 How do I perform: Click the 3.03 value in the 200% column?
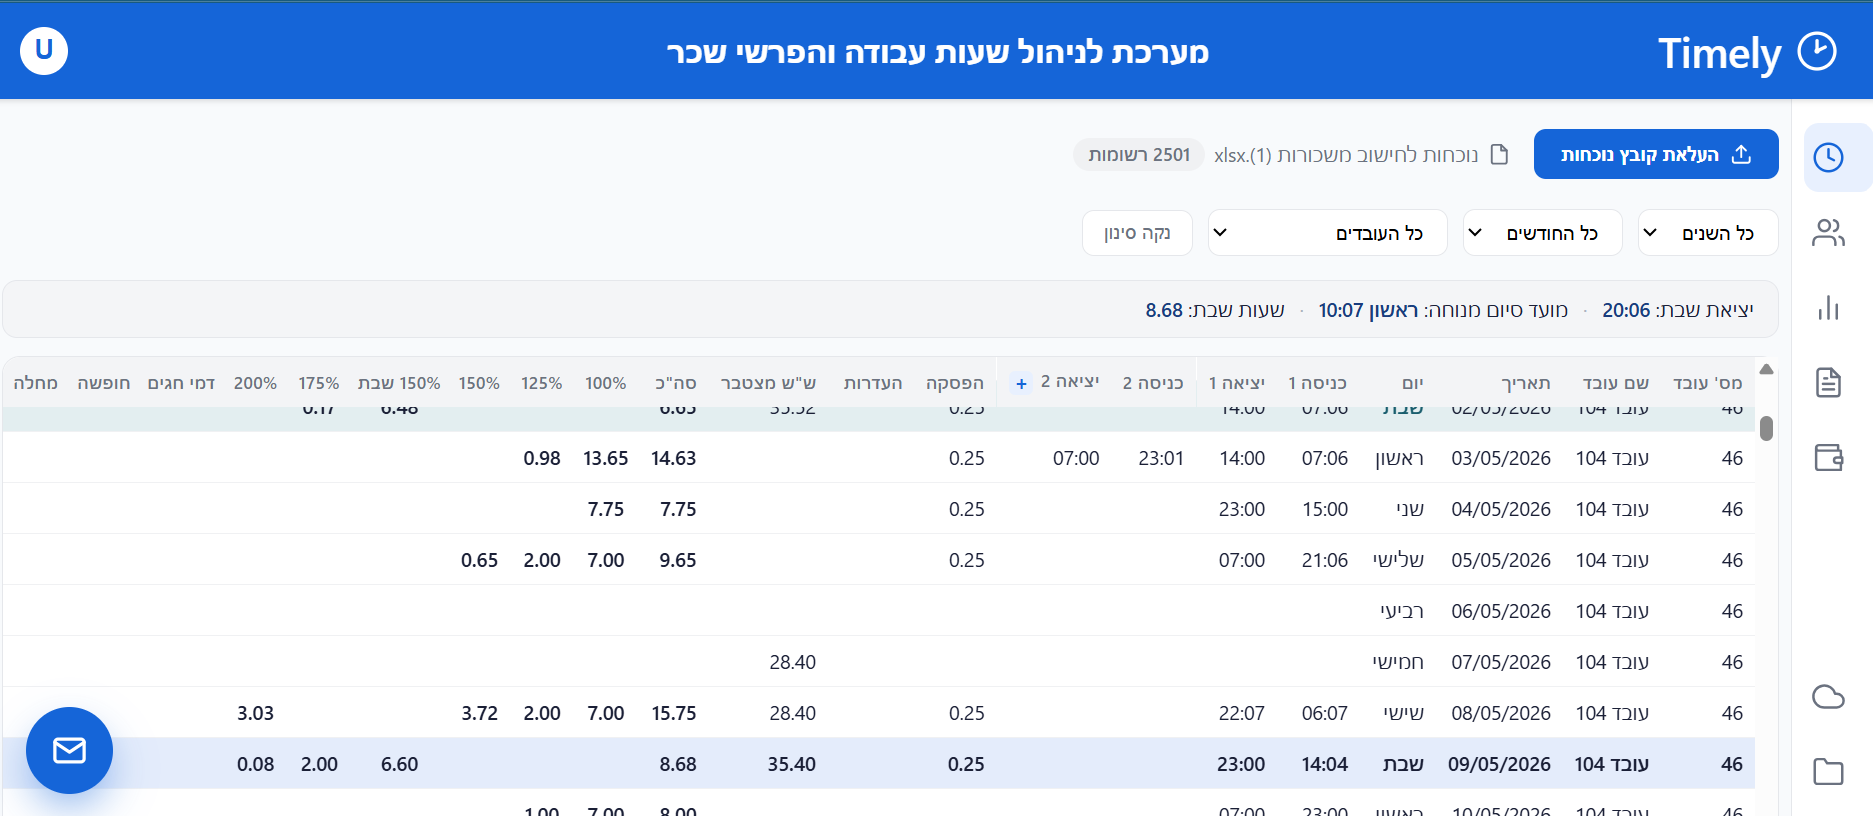click(255, 713)
